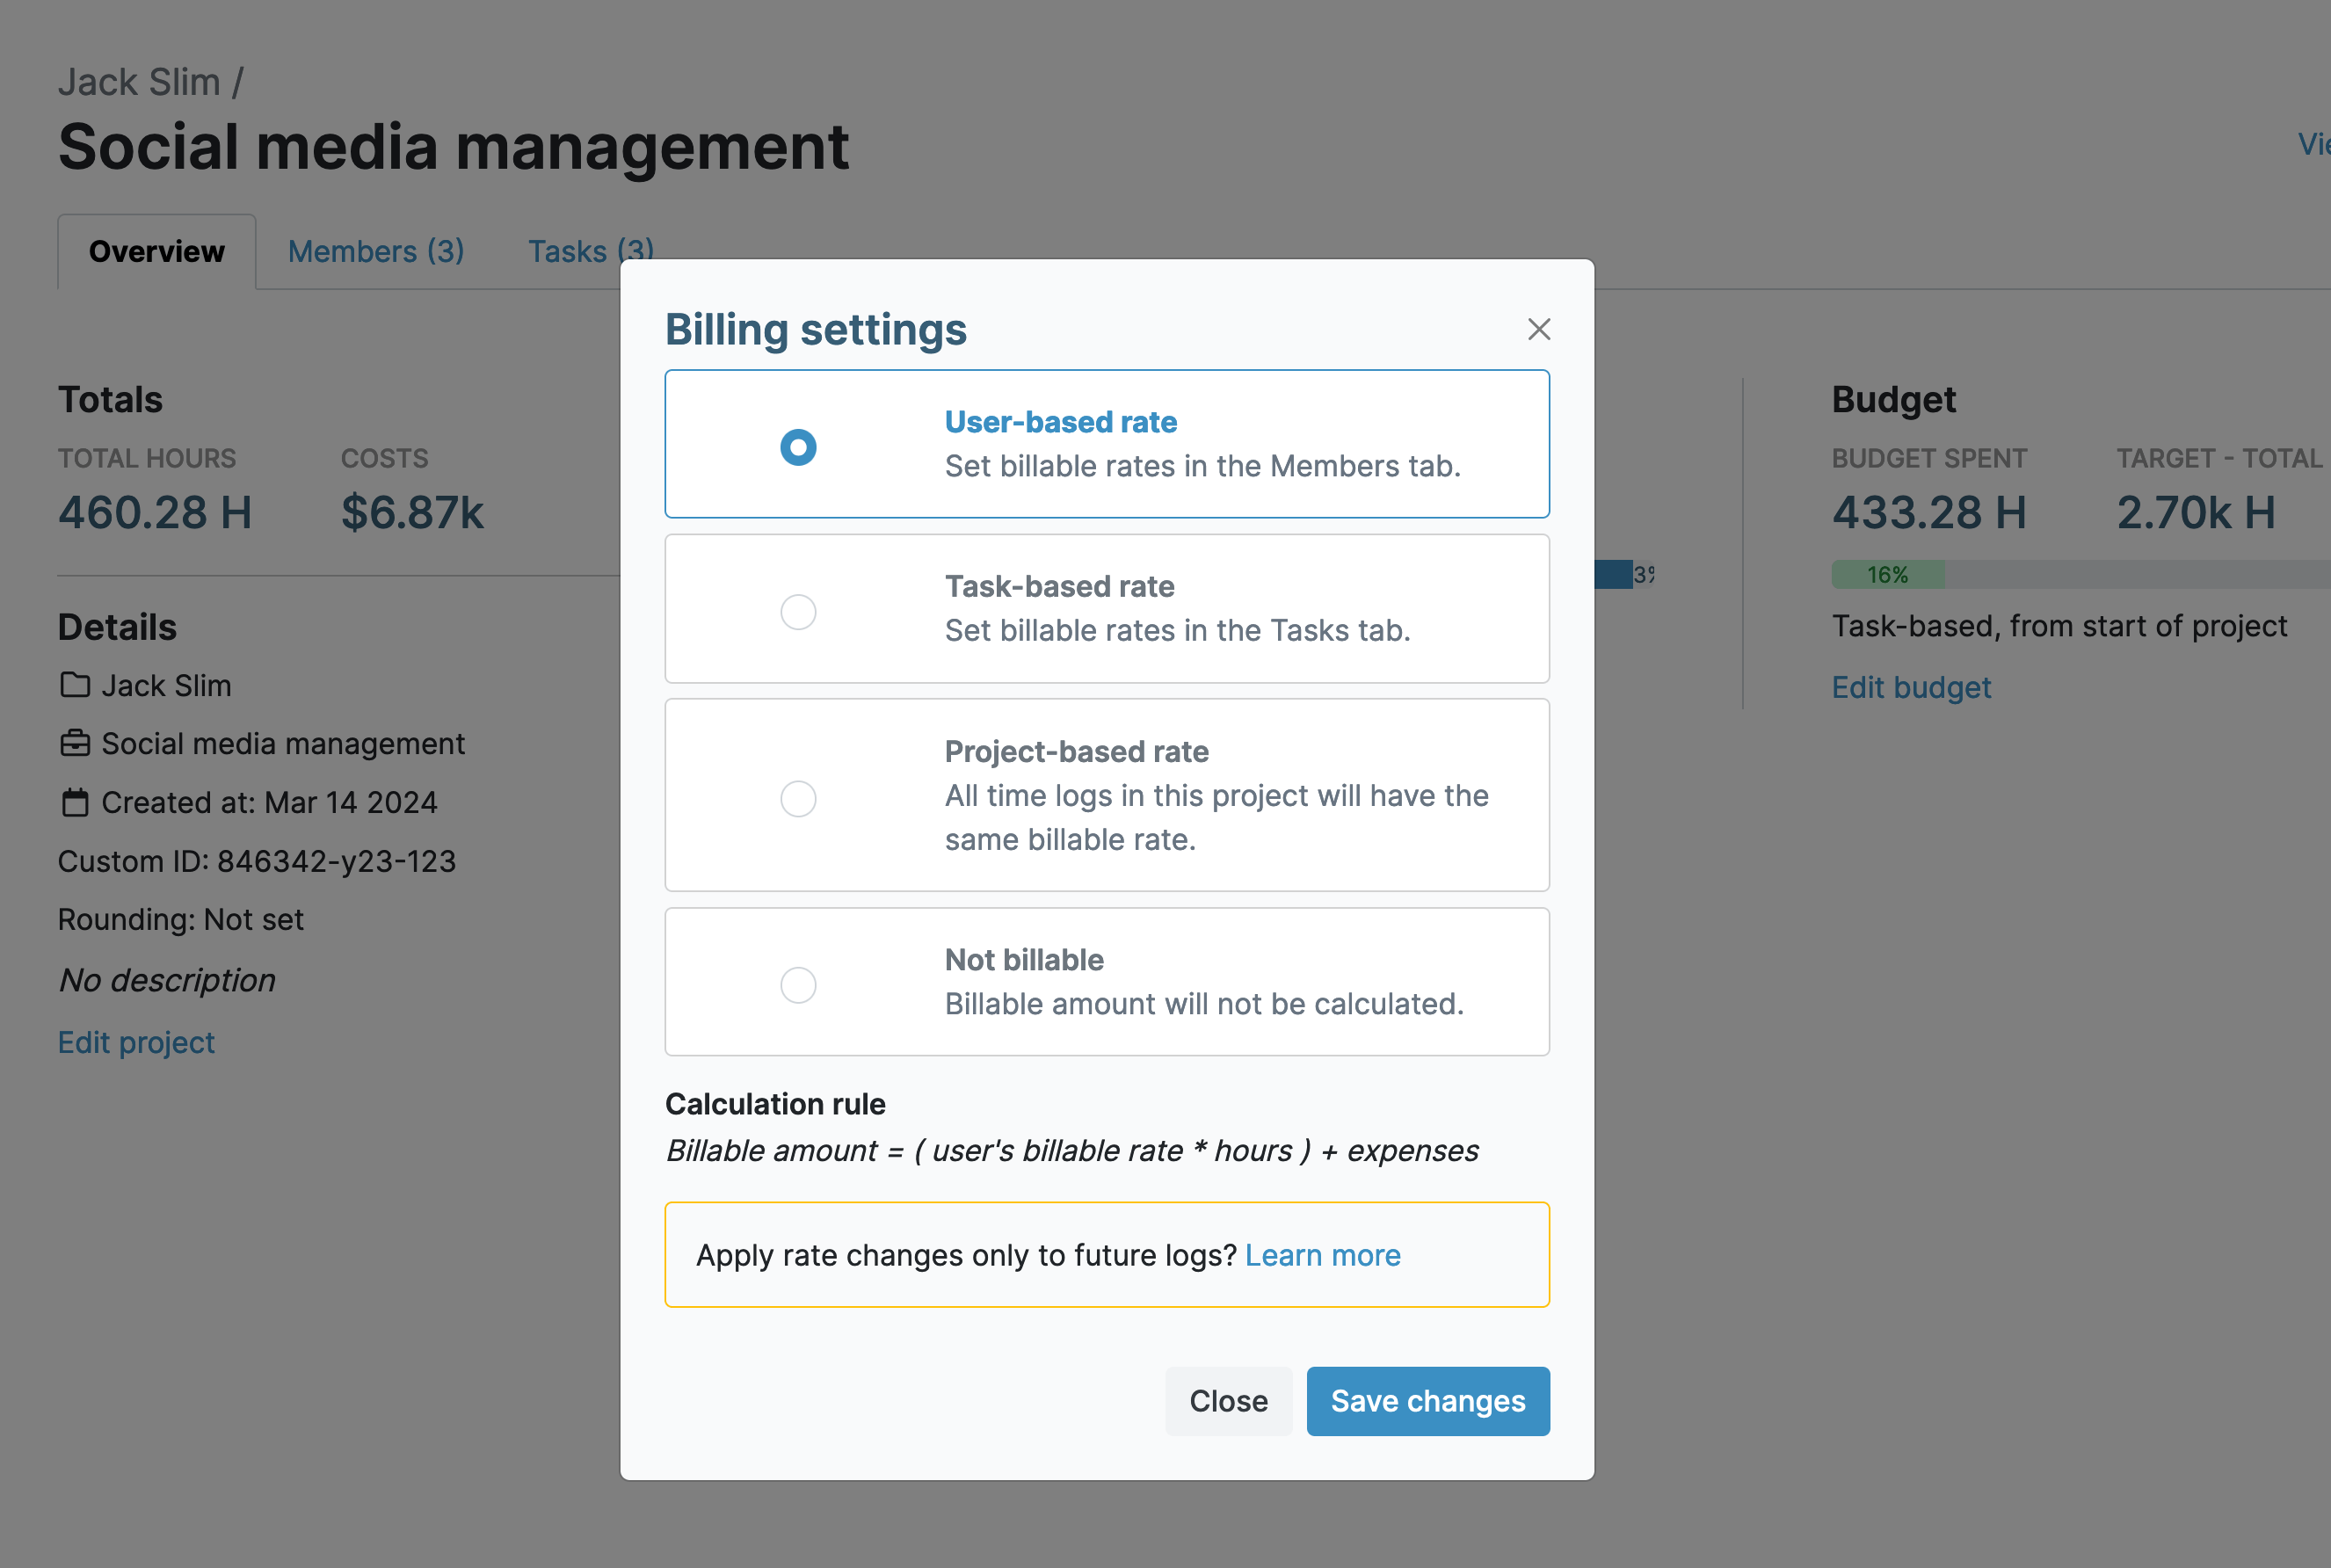Select the Task-based rate option

(x=798, y=609)
